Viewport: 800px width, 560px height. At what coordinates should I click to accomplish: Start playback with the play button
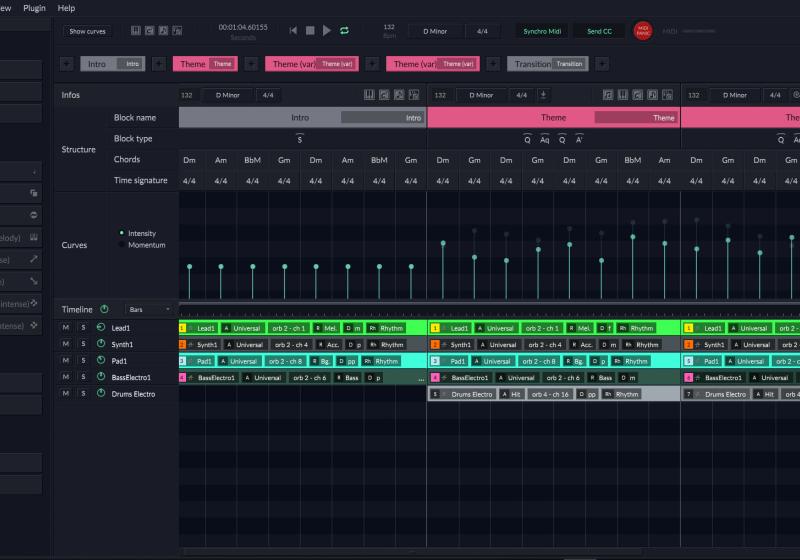327,31
